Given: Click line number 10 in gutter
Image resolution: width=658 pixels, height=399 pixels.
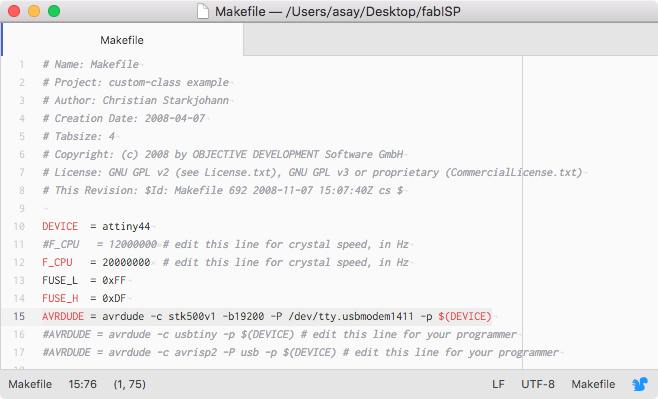Looking at the screenshot, I should 19,227.
